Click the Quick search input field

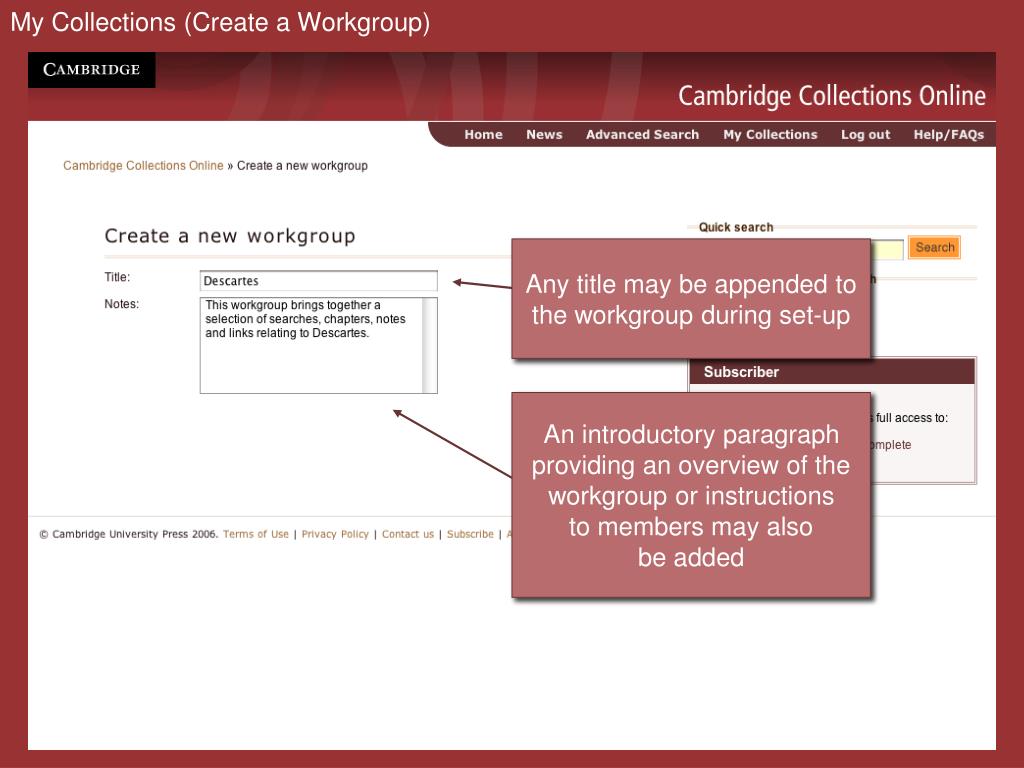[x=887, y=249]
